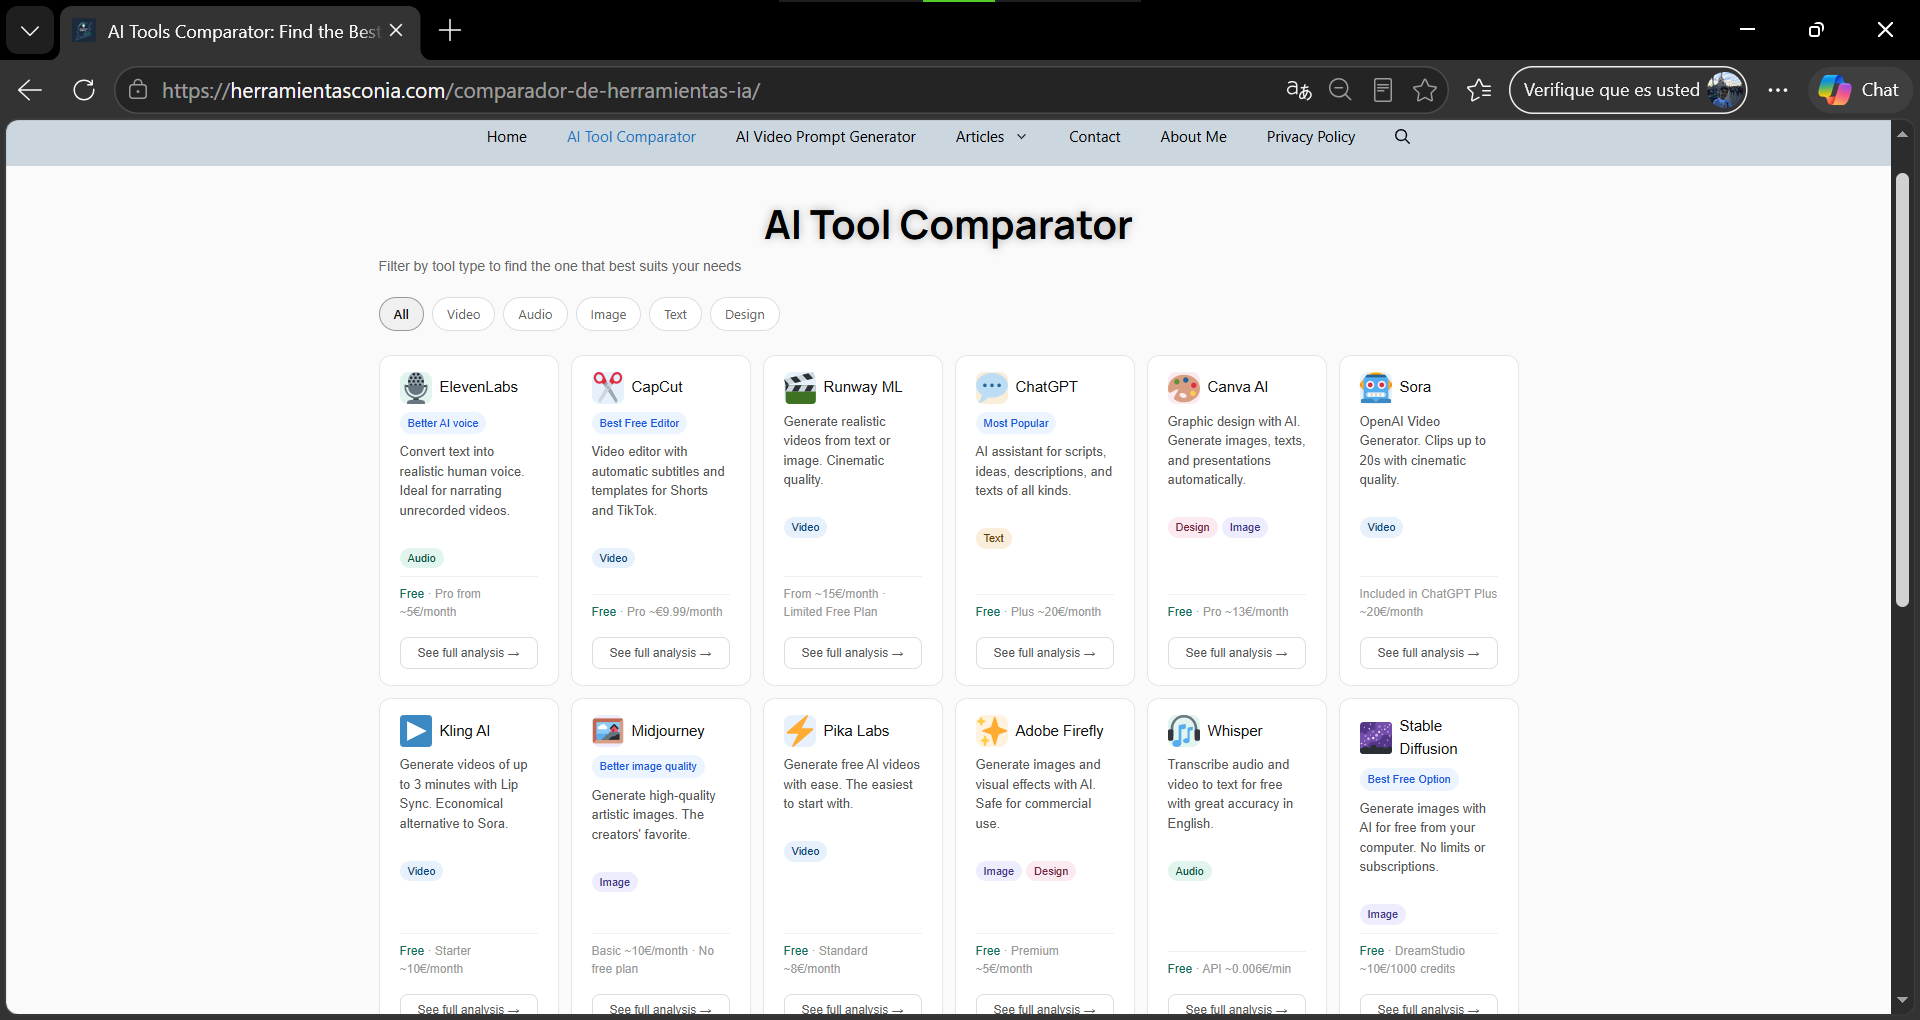Viewport: 1920px width, 1020px height.
Task: Click the Design tag on Canva AI card
Action: click(1192, 527)
